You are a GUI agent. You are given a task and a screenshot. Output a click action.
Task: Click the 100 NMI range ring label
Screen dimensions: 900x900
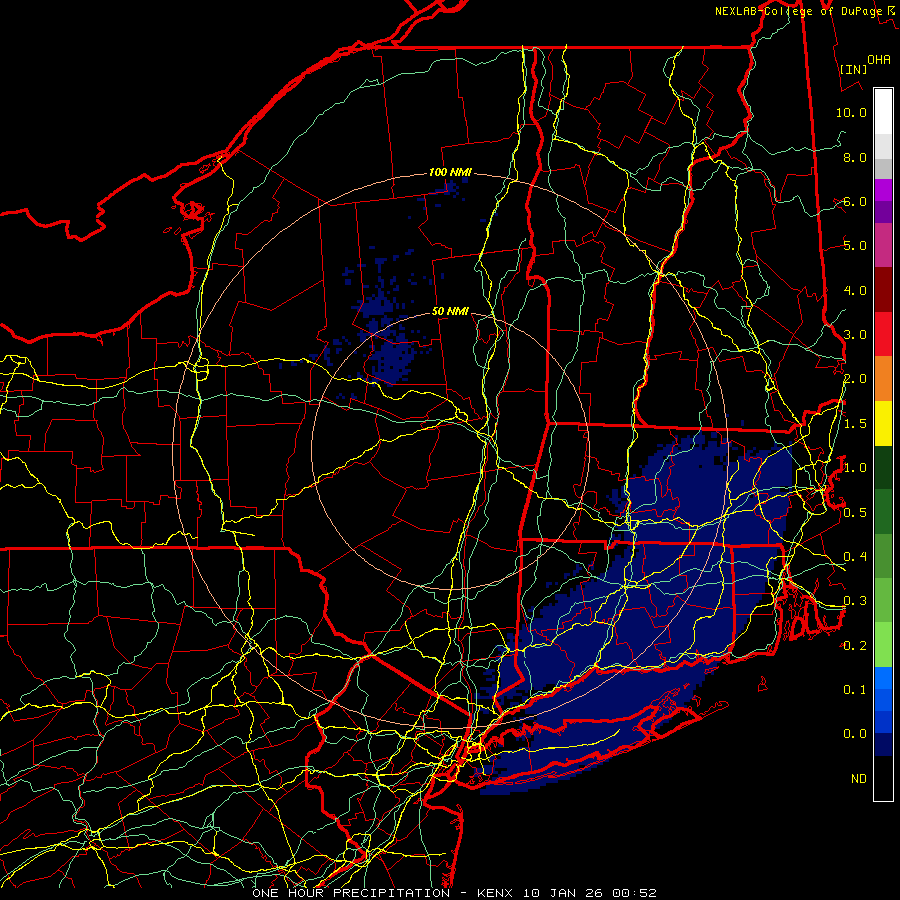tap(451, 172)
